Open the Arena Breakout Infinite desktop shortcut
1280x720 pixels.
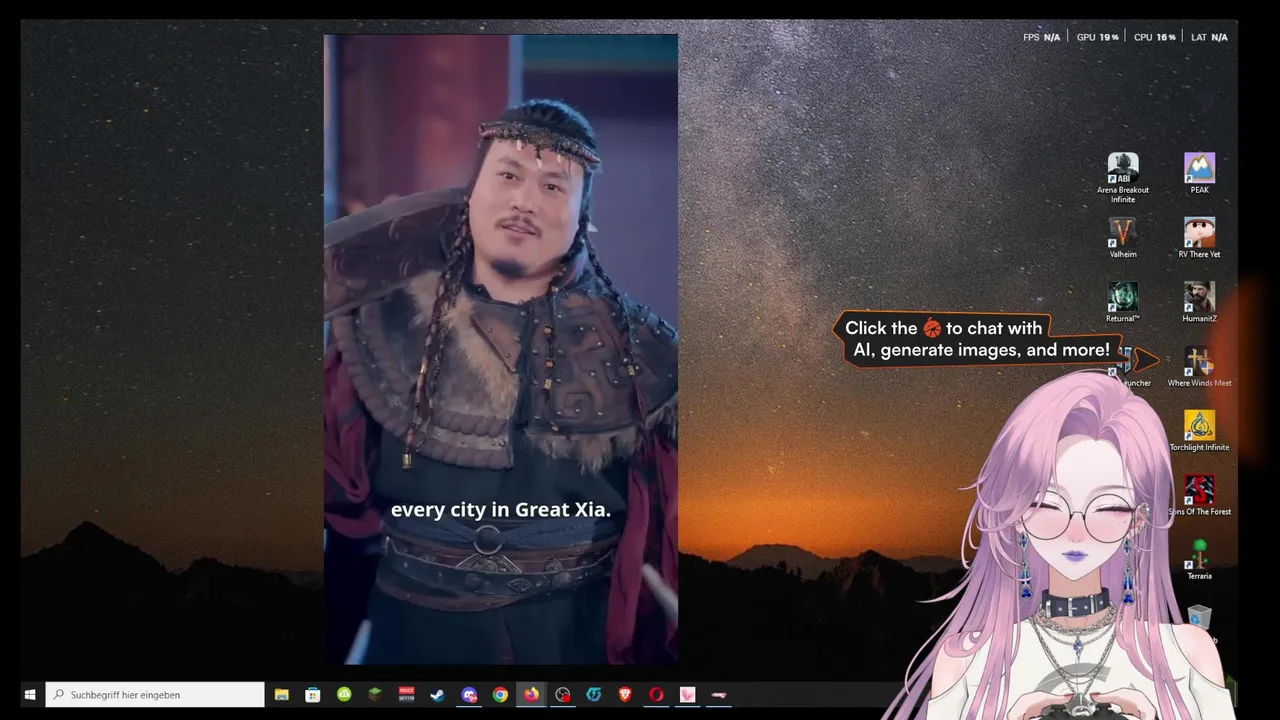click(1122, 178)
